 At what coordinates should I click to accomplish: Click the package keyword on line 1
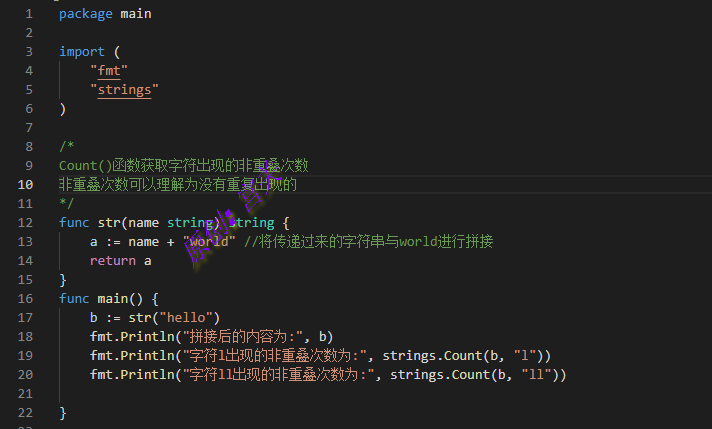[x=86, y=14]
